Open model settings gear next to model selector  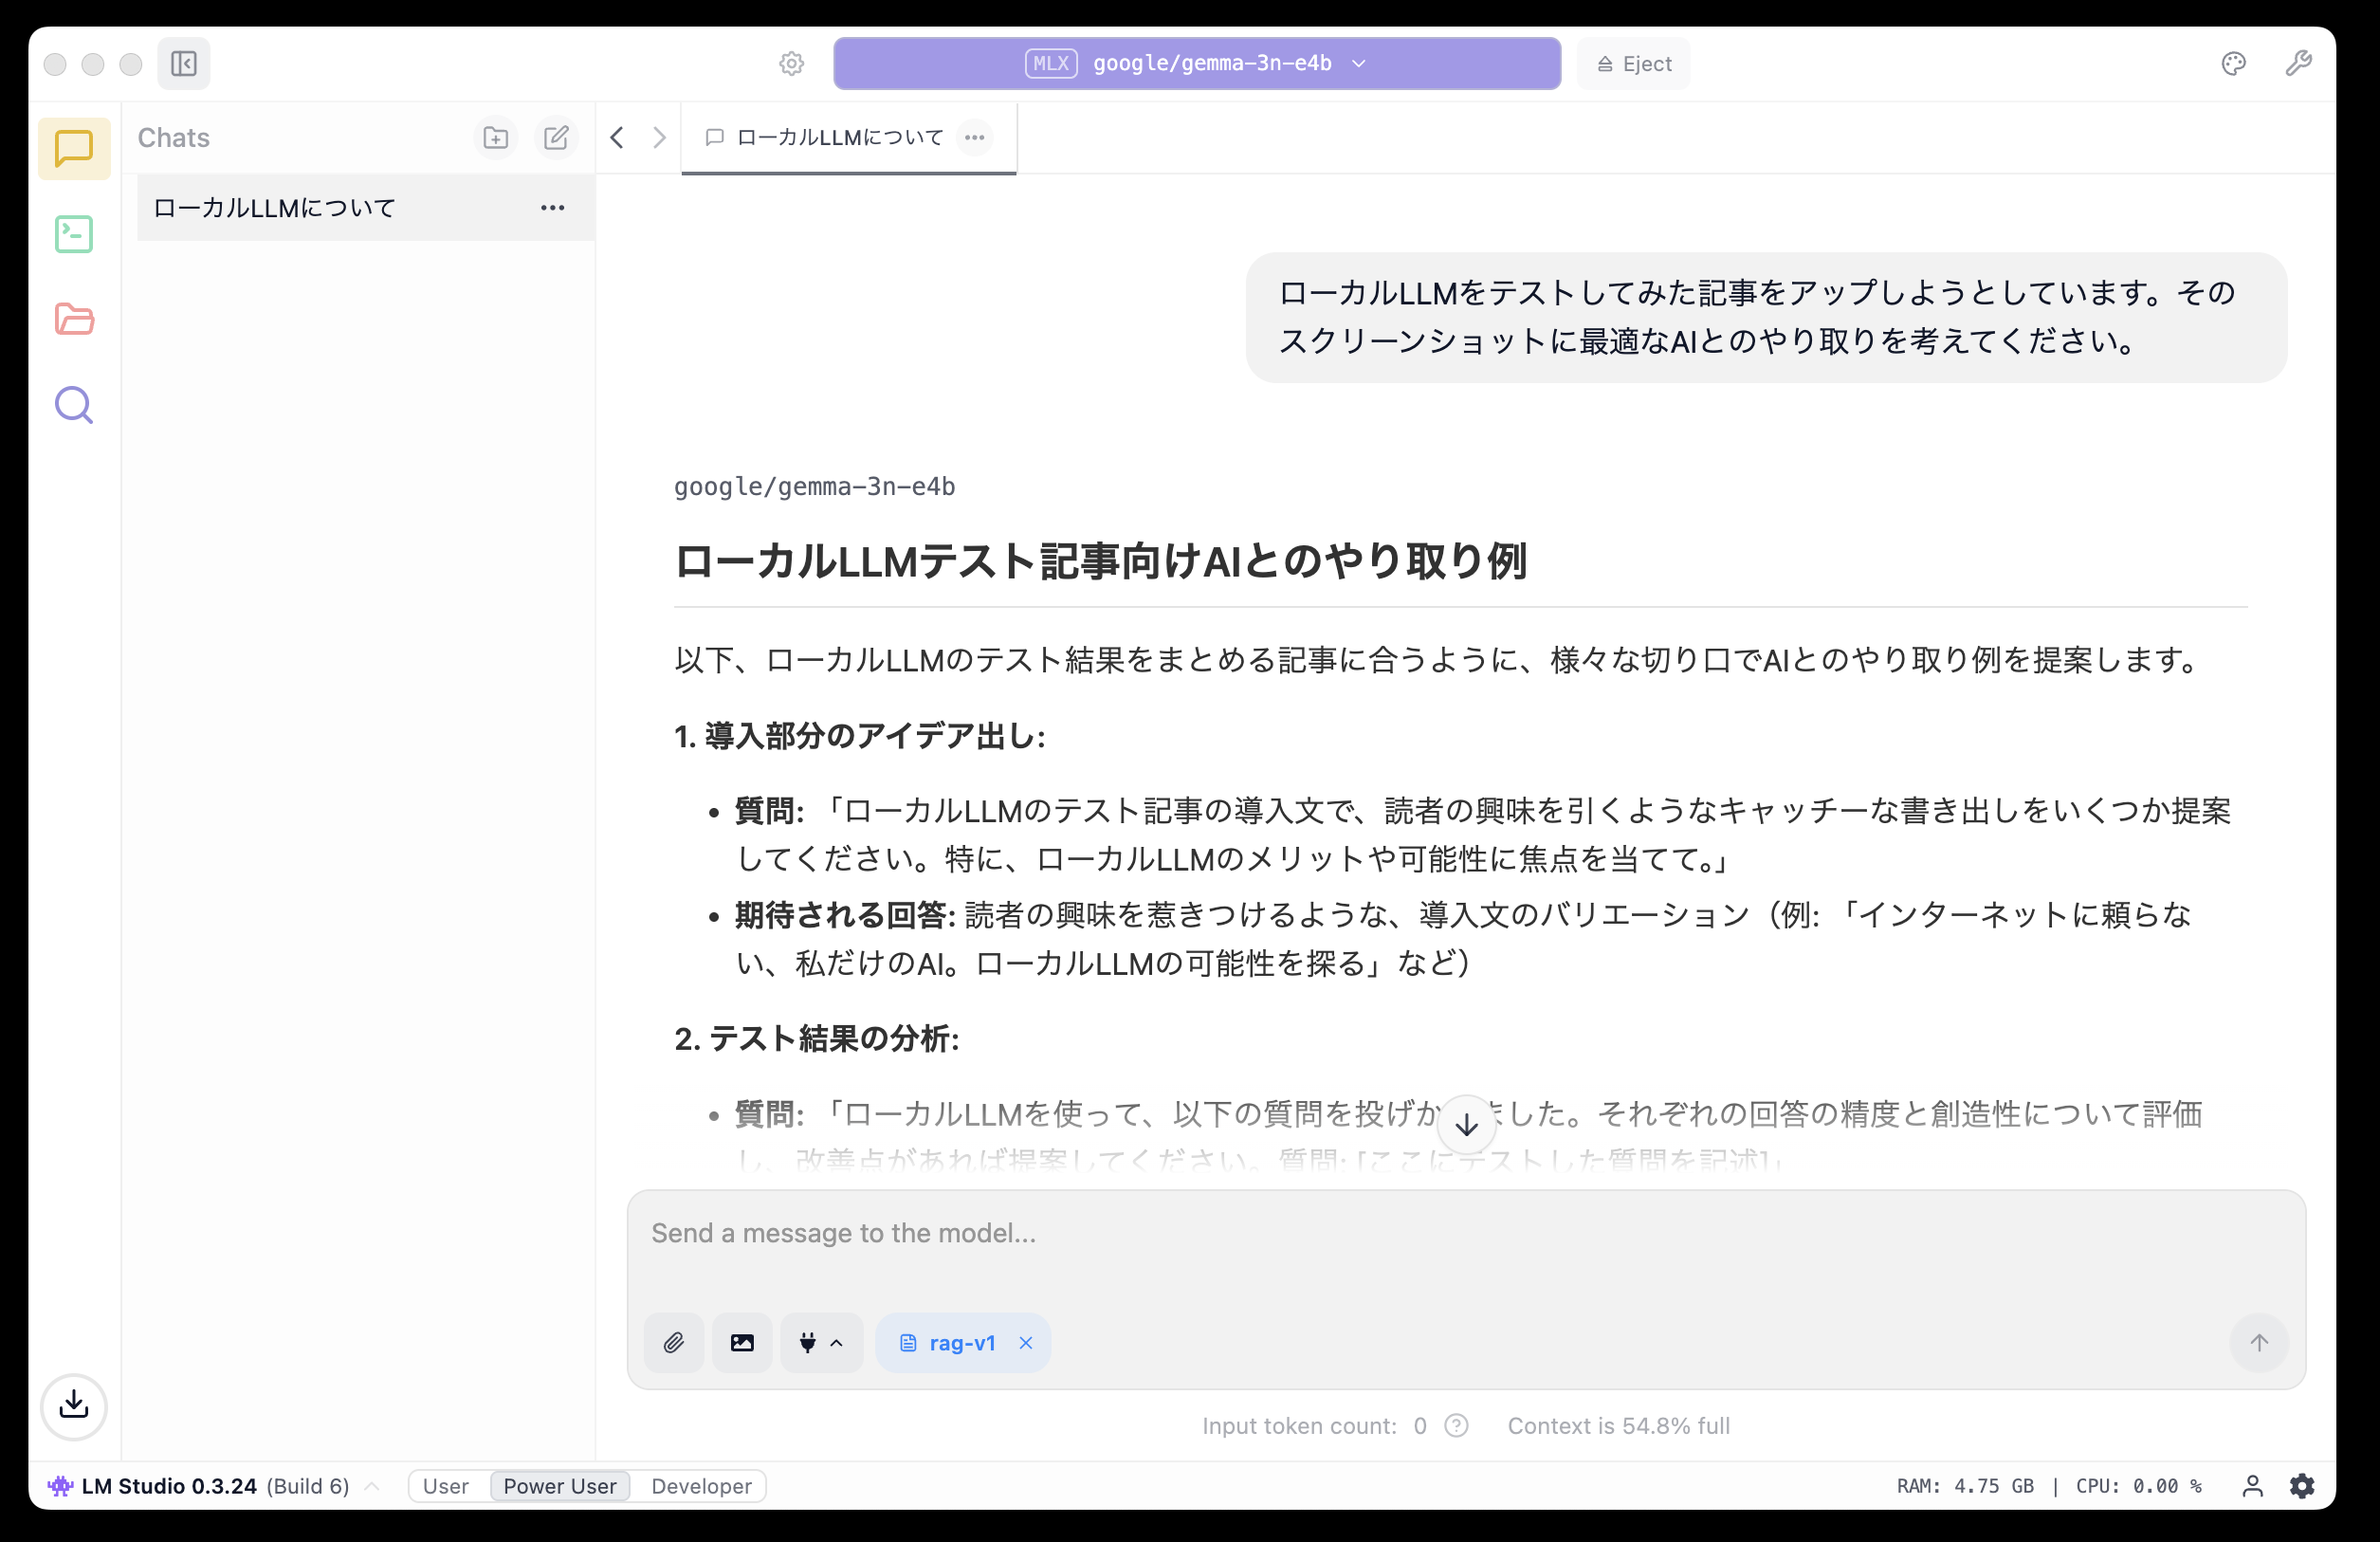click(791, 64)
